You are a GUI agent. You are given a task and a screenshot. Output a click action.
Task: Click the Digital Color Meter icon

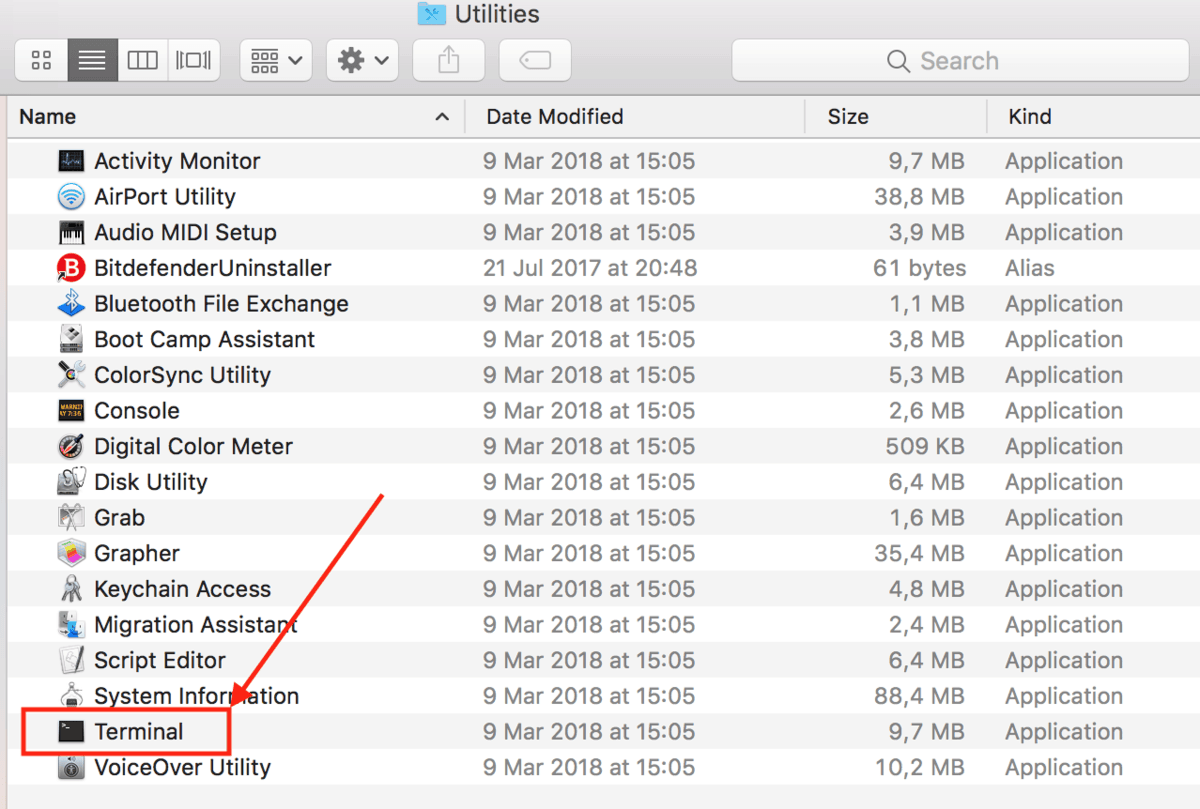[x=72, y=447]
